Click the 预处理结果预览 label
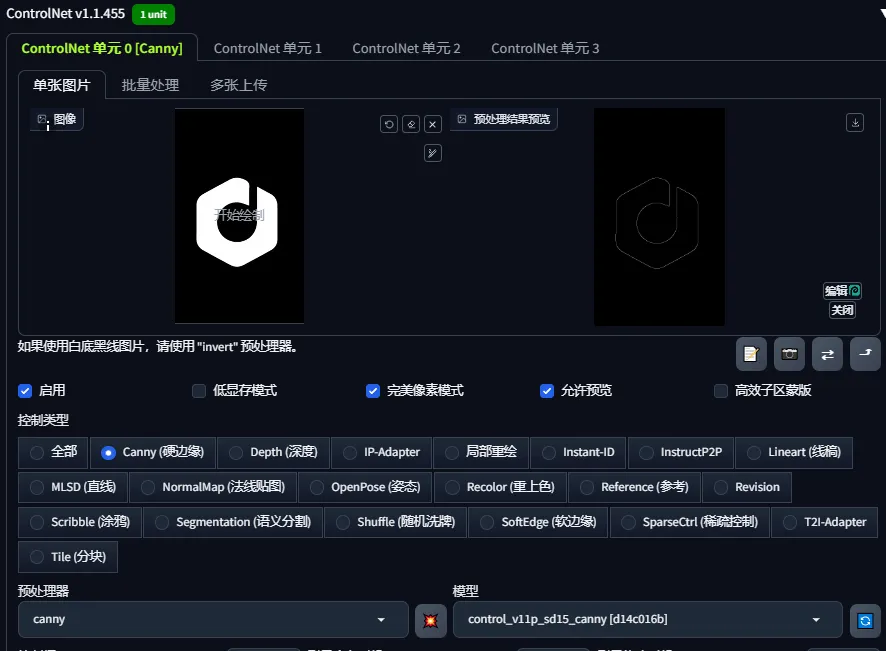Viewport: 886px width, 651px height. (x=504, y=119)
